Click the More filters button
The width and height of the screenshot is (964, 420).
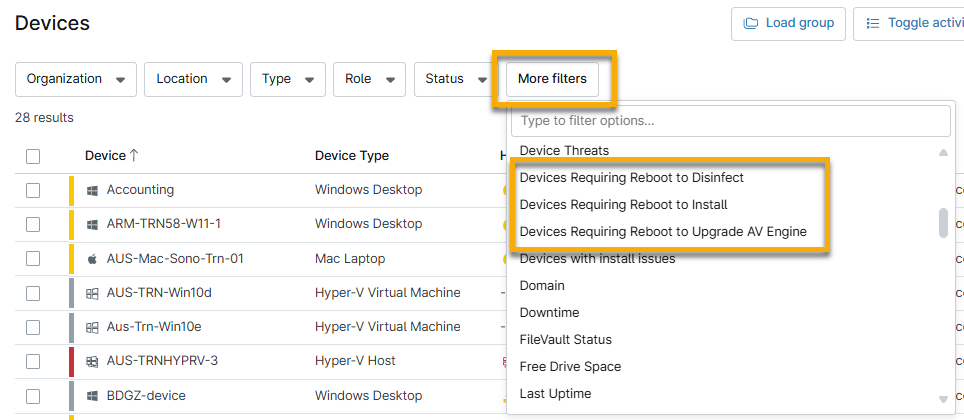click(552, 79)
